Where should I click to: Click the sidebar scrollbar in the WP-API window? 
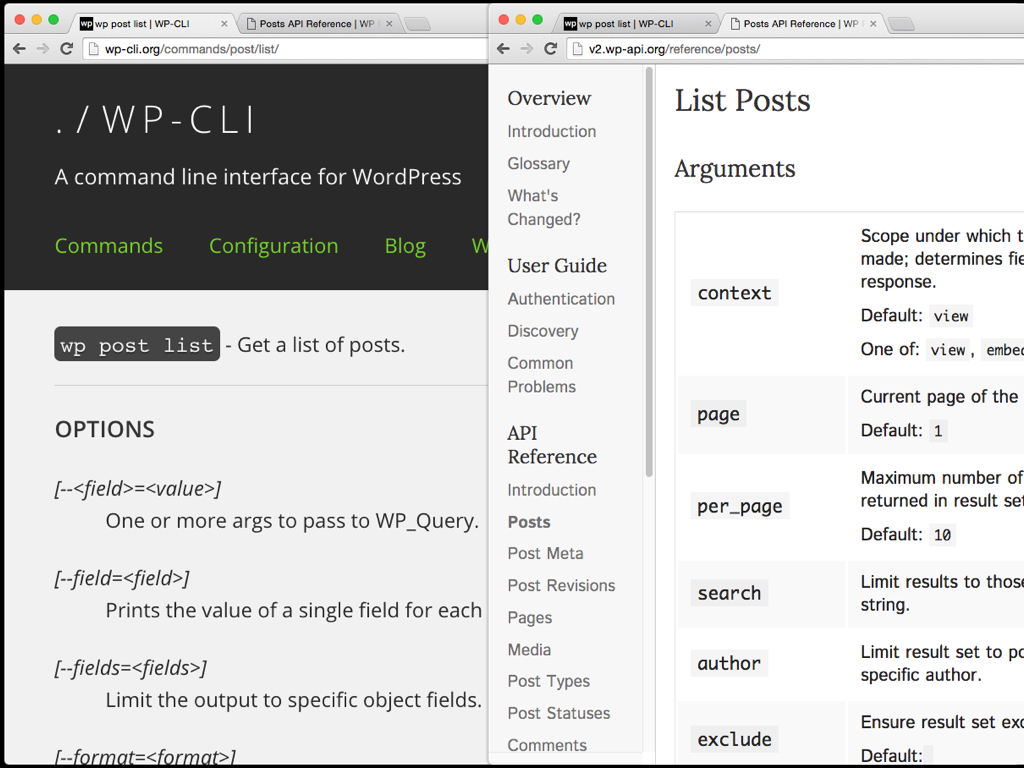point(649,272)
